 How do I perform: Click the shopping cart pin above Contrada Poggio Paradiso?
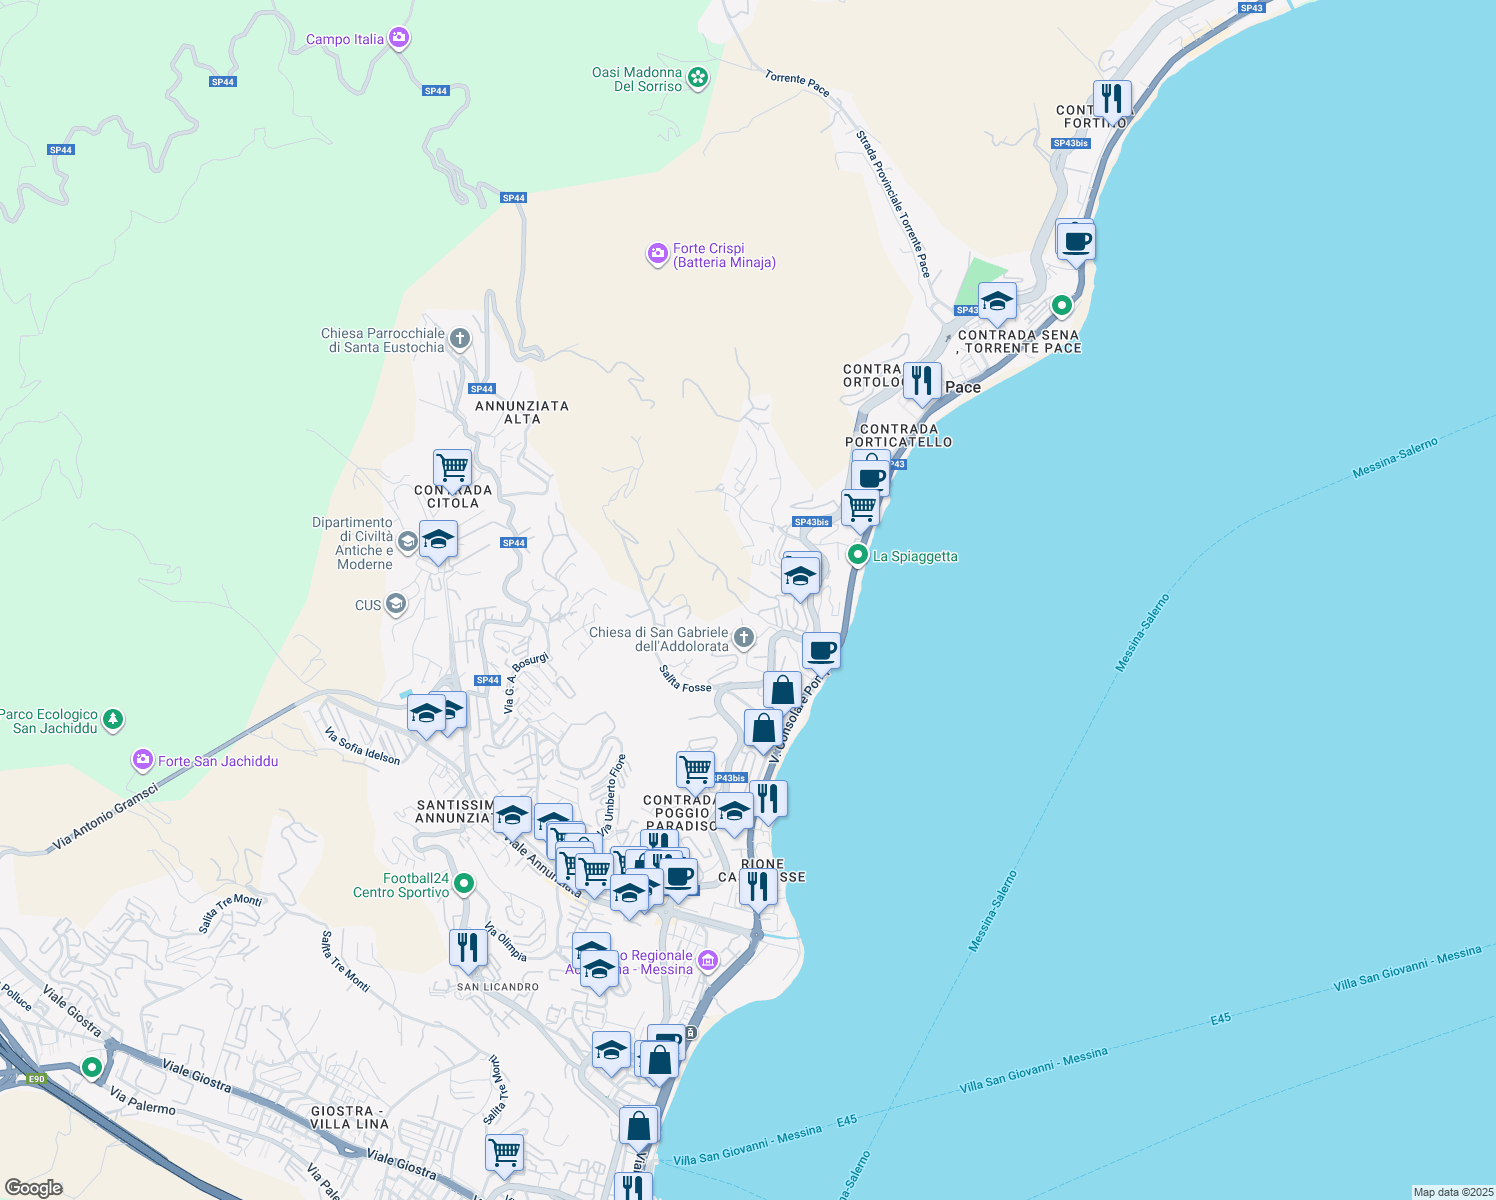pos(695,771)
